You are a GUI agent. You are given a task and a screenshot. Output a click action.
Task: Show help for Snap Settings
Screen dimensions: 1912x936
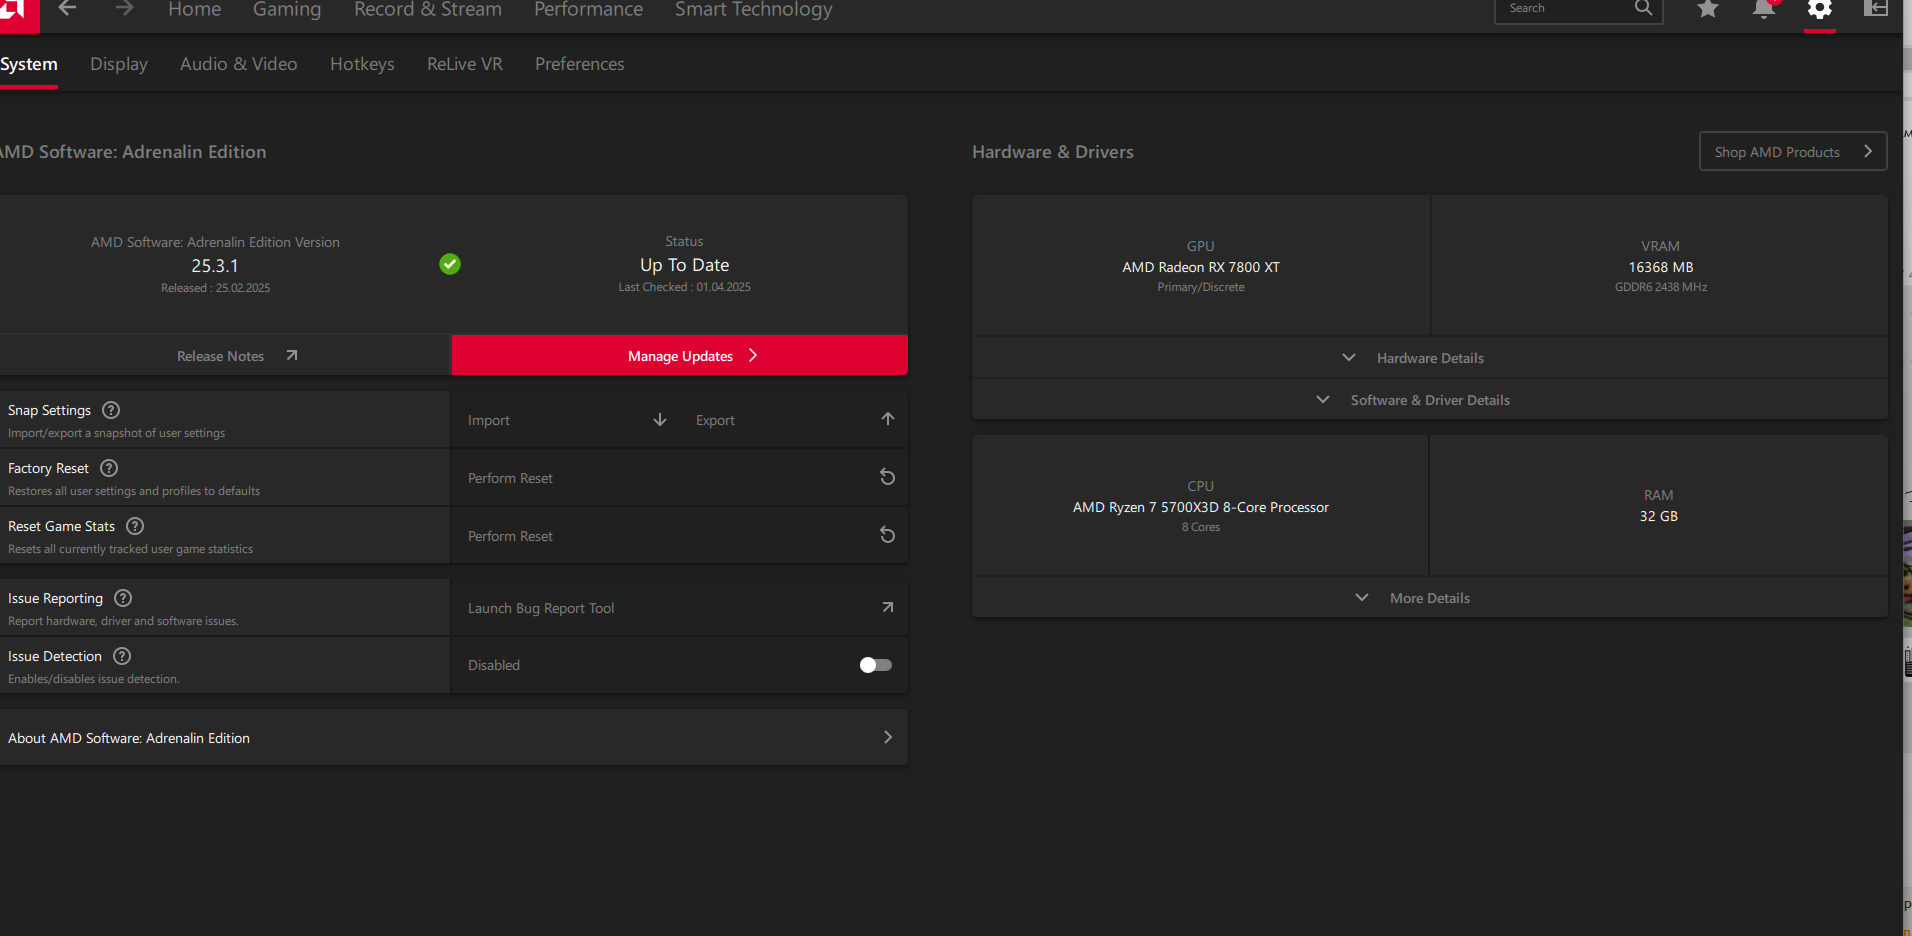(111, 410)
